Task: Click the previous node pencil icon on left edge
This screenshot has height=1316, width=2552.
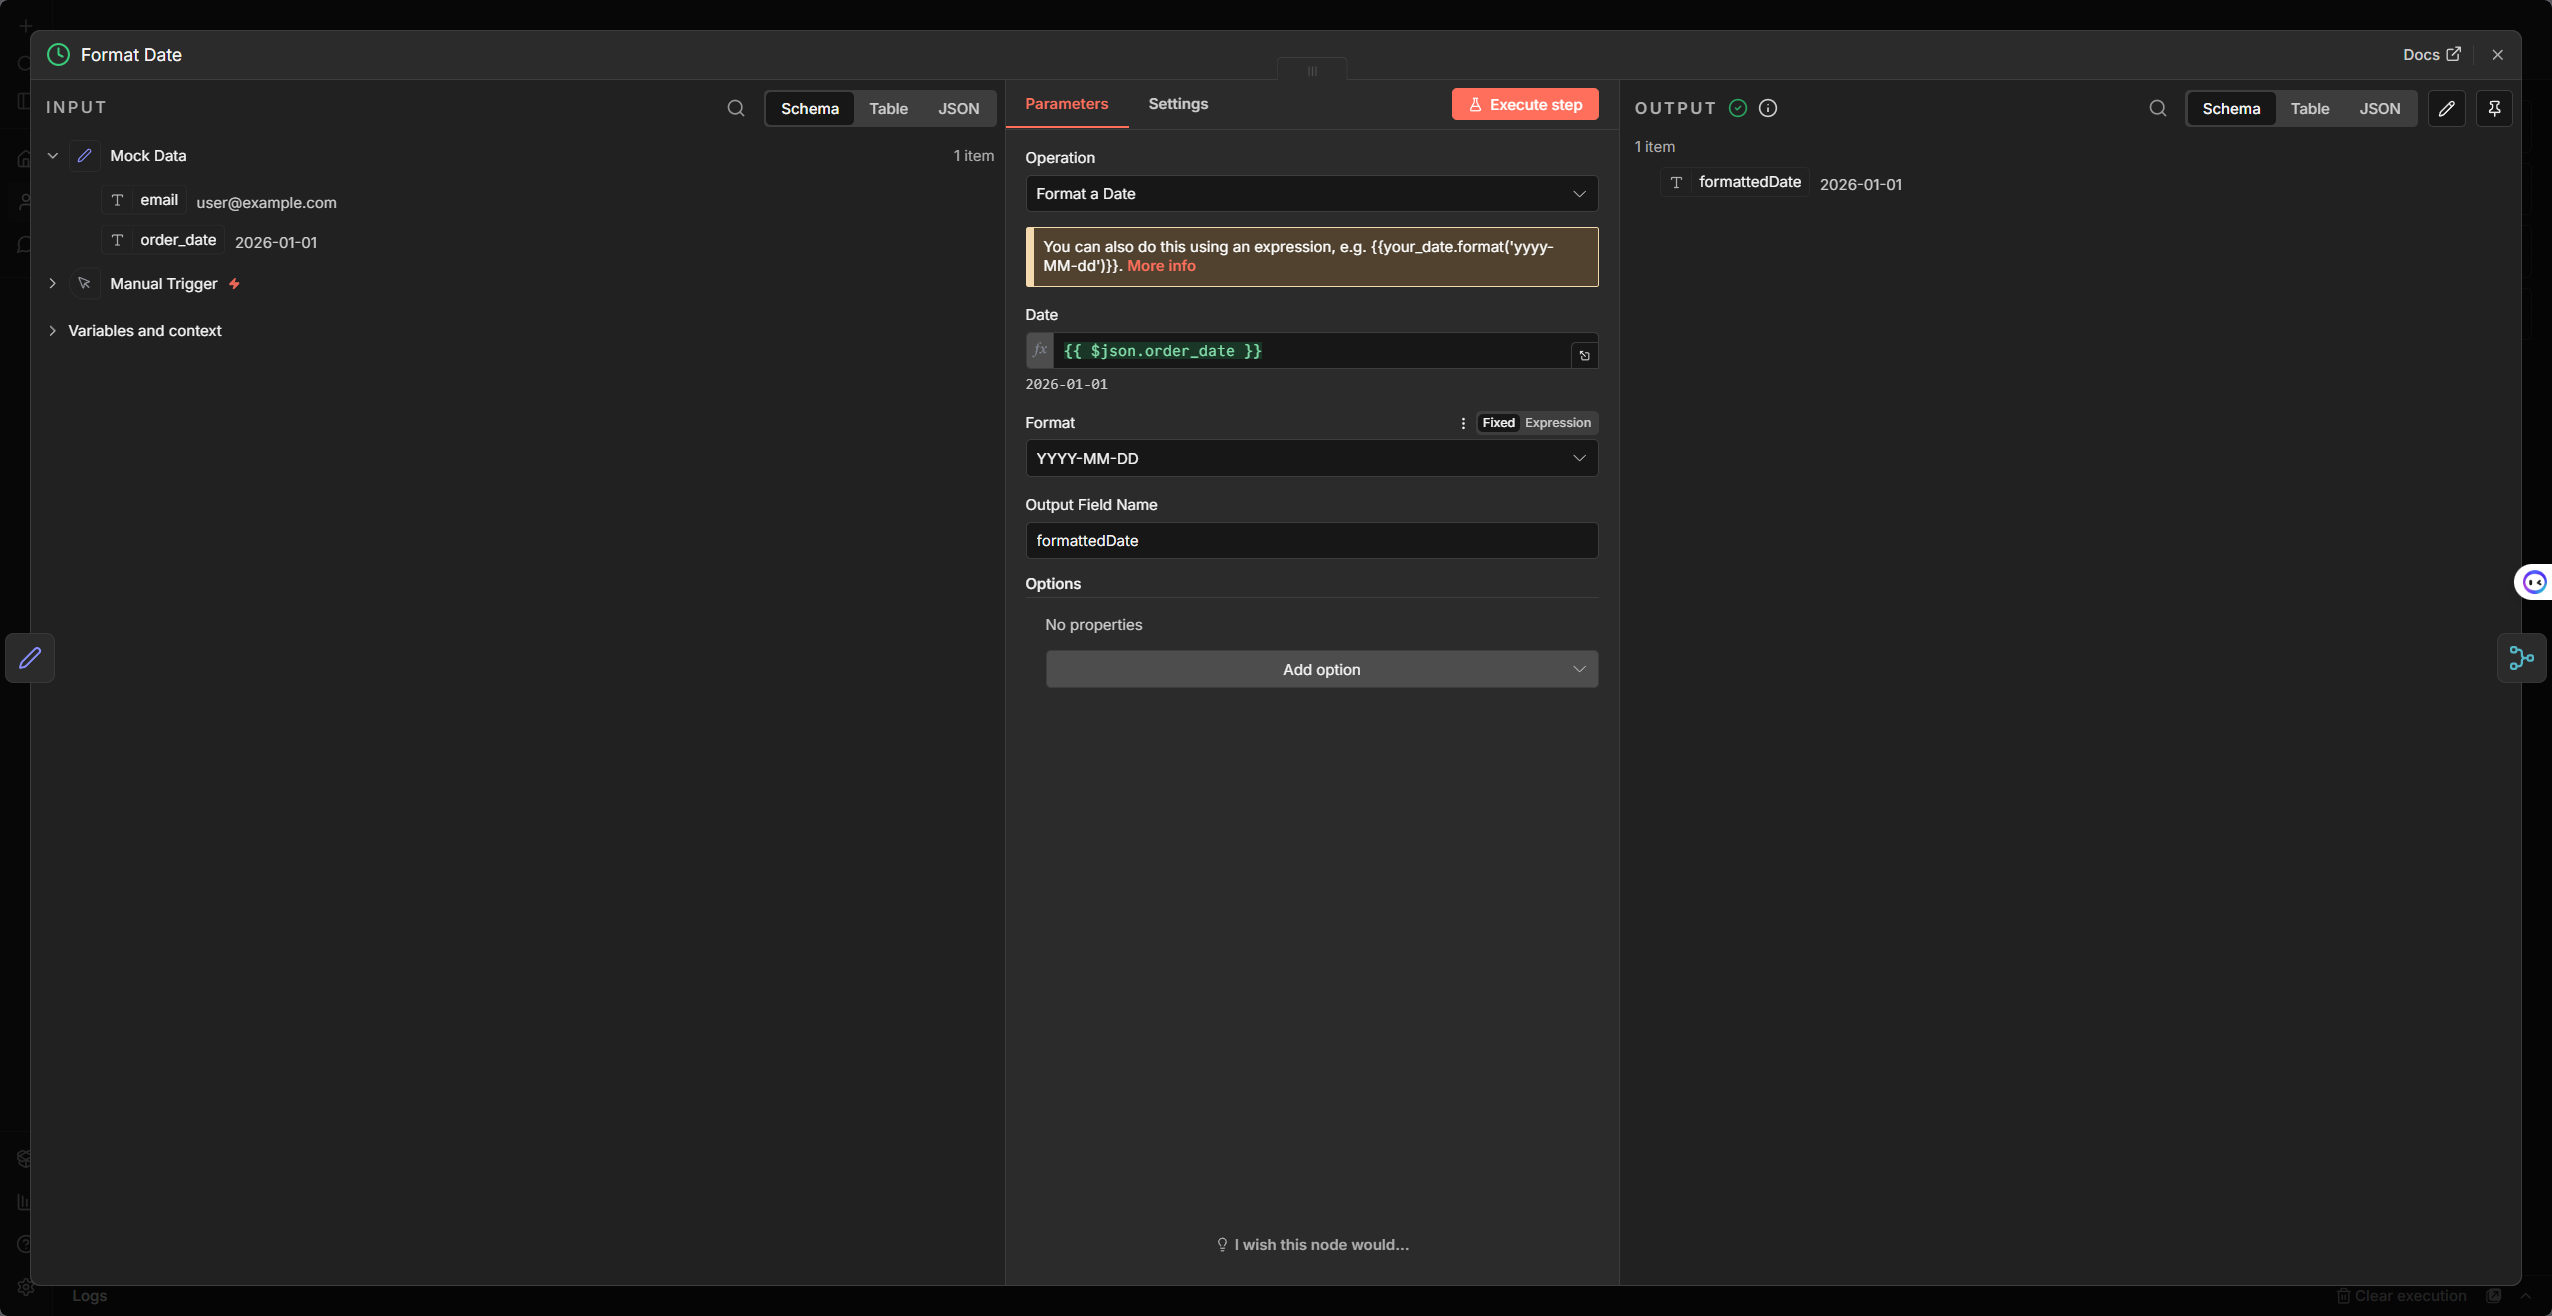Action: (30, 658)
